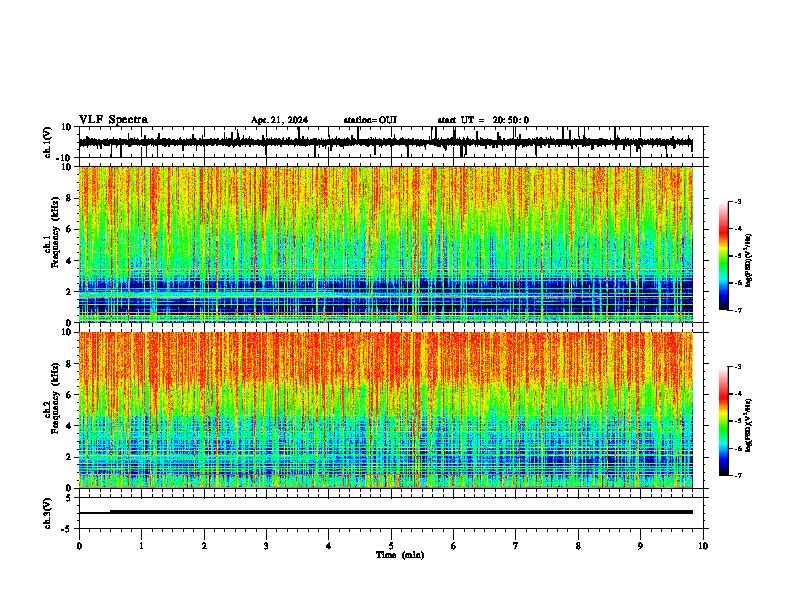Screen dimensions: 792x612
Task: Click time axis tick label "7"
Action: pos(516,546)
